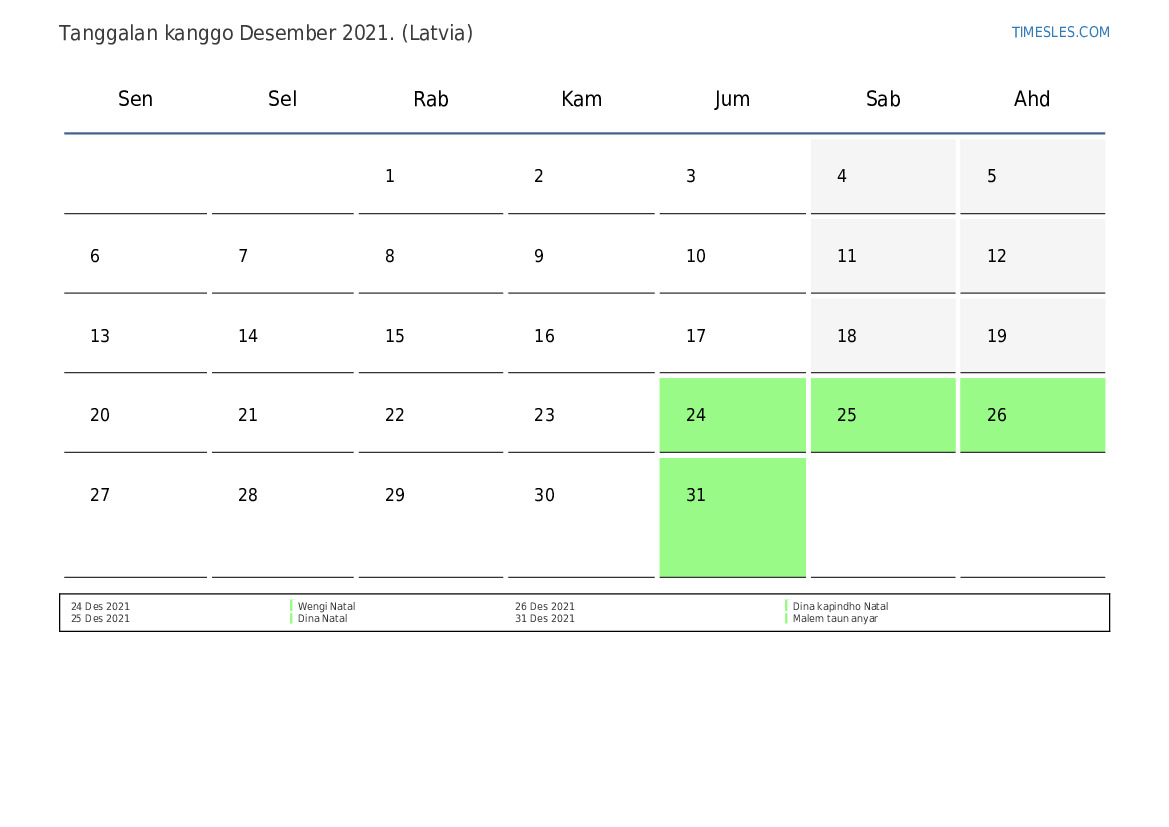Select the Ahd weekday column header

(x=1032, y=99)
